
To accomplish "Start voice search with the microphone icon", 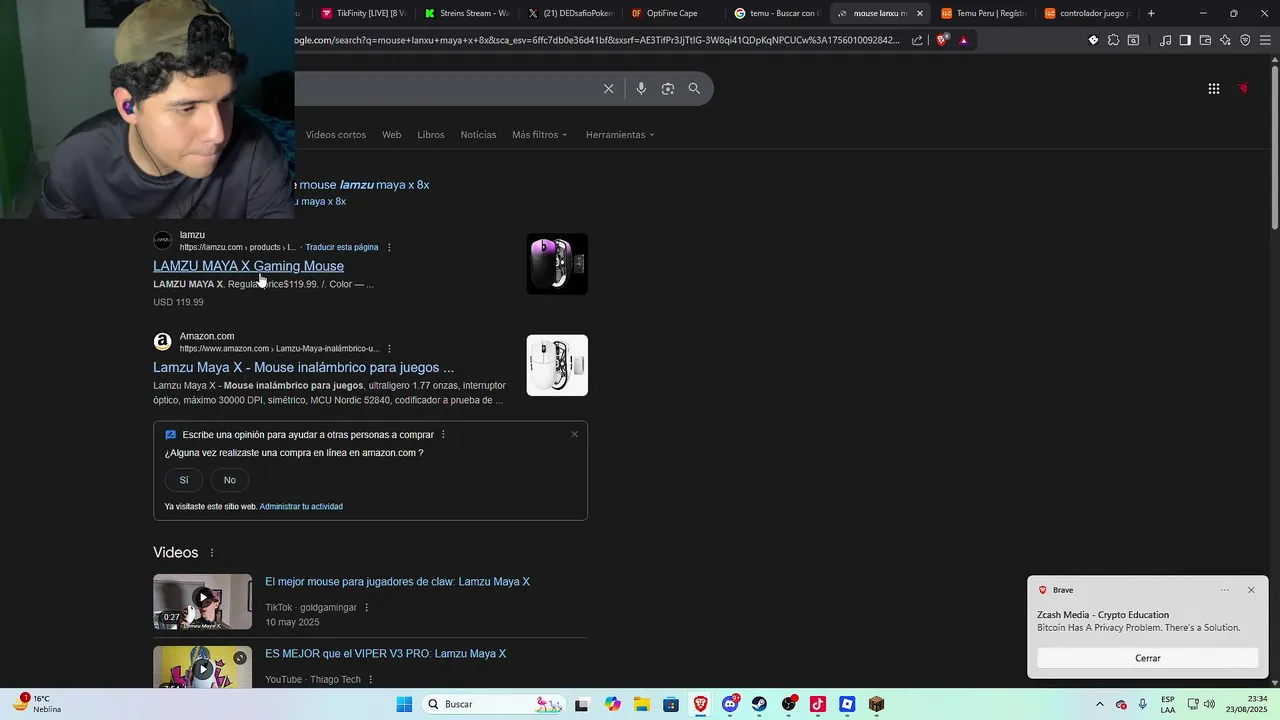I will point(641,89).
